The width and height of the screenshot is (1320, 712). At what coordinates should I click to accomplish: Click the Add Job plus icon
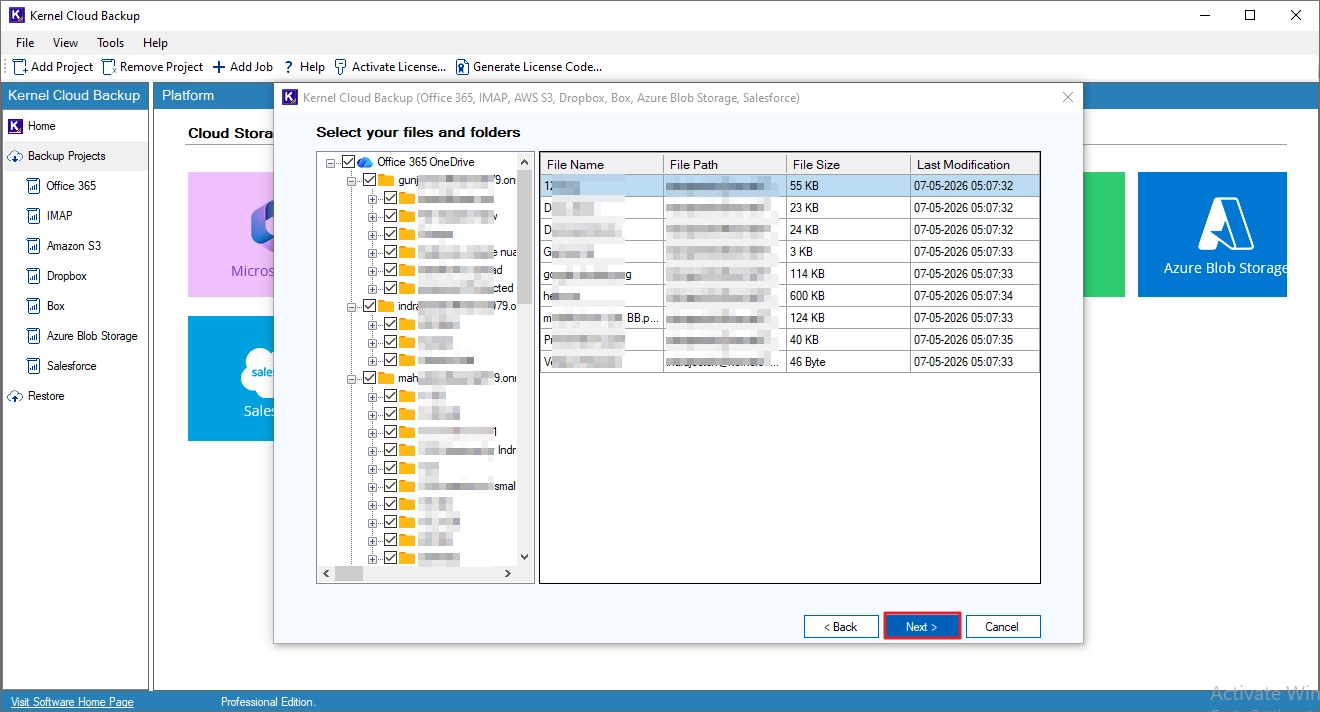219,67
